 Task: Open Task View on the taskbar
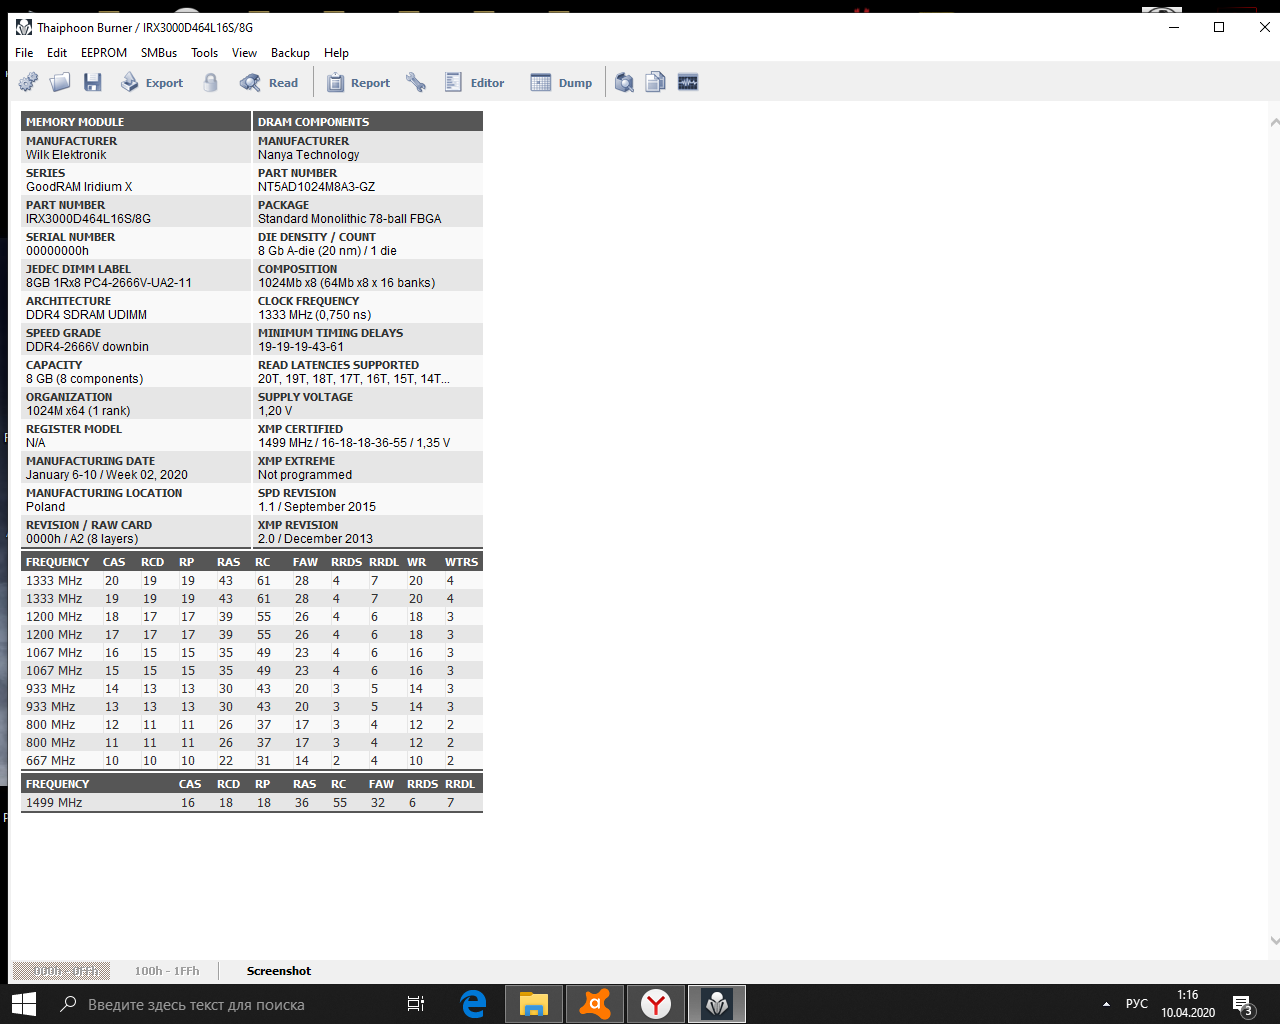[x=416, y=1004]
